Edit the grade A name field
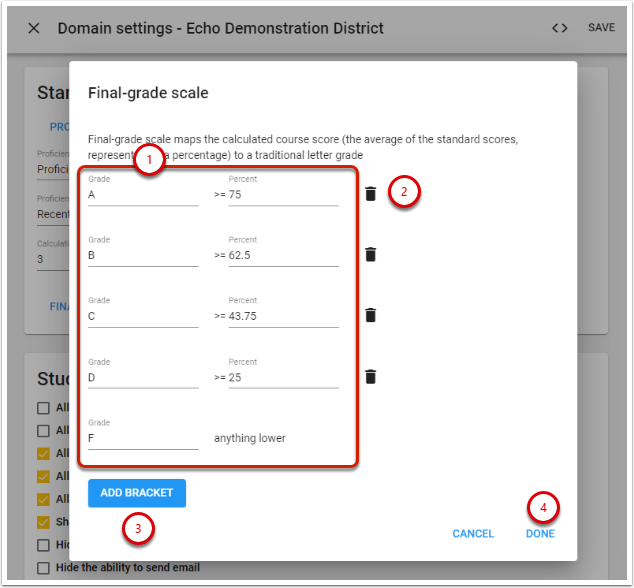Screen dimensions: 634x588 point(142,195)
